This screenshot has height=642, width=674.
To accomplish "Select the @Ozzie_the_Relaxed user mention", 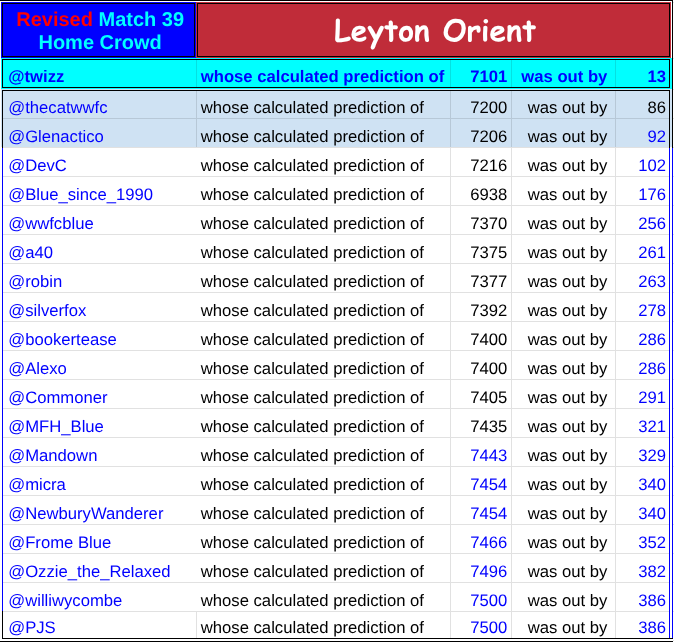I will point(90,571).
